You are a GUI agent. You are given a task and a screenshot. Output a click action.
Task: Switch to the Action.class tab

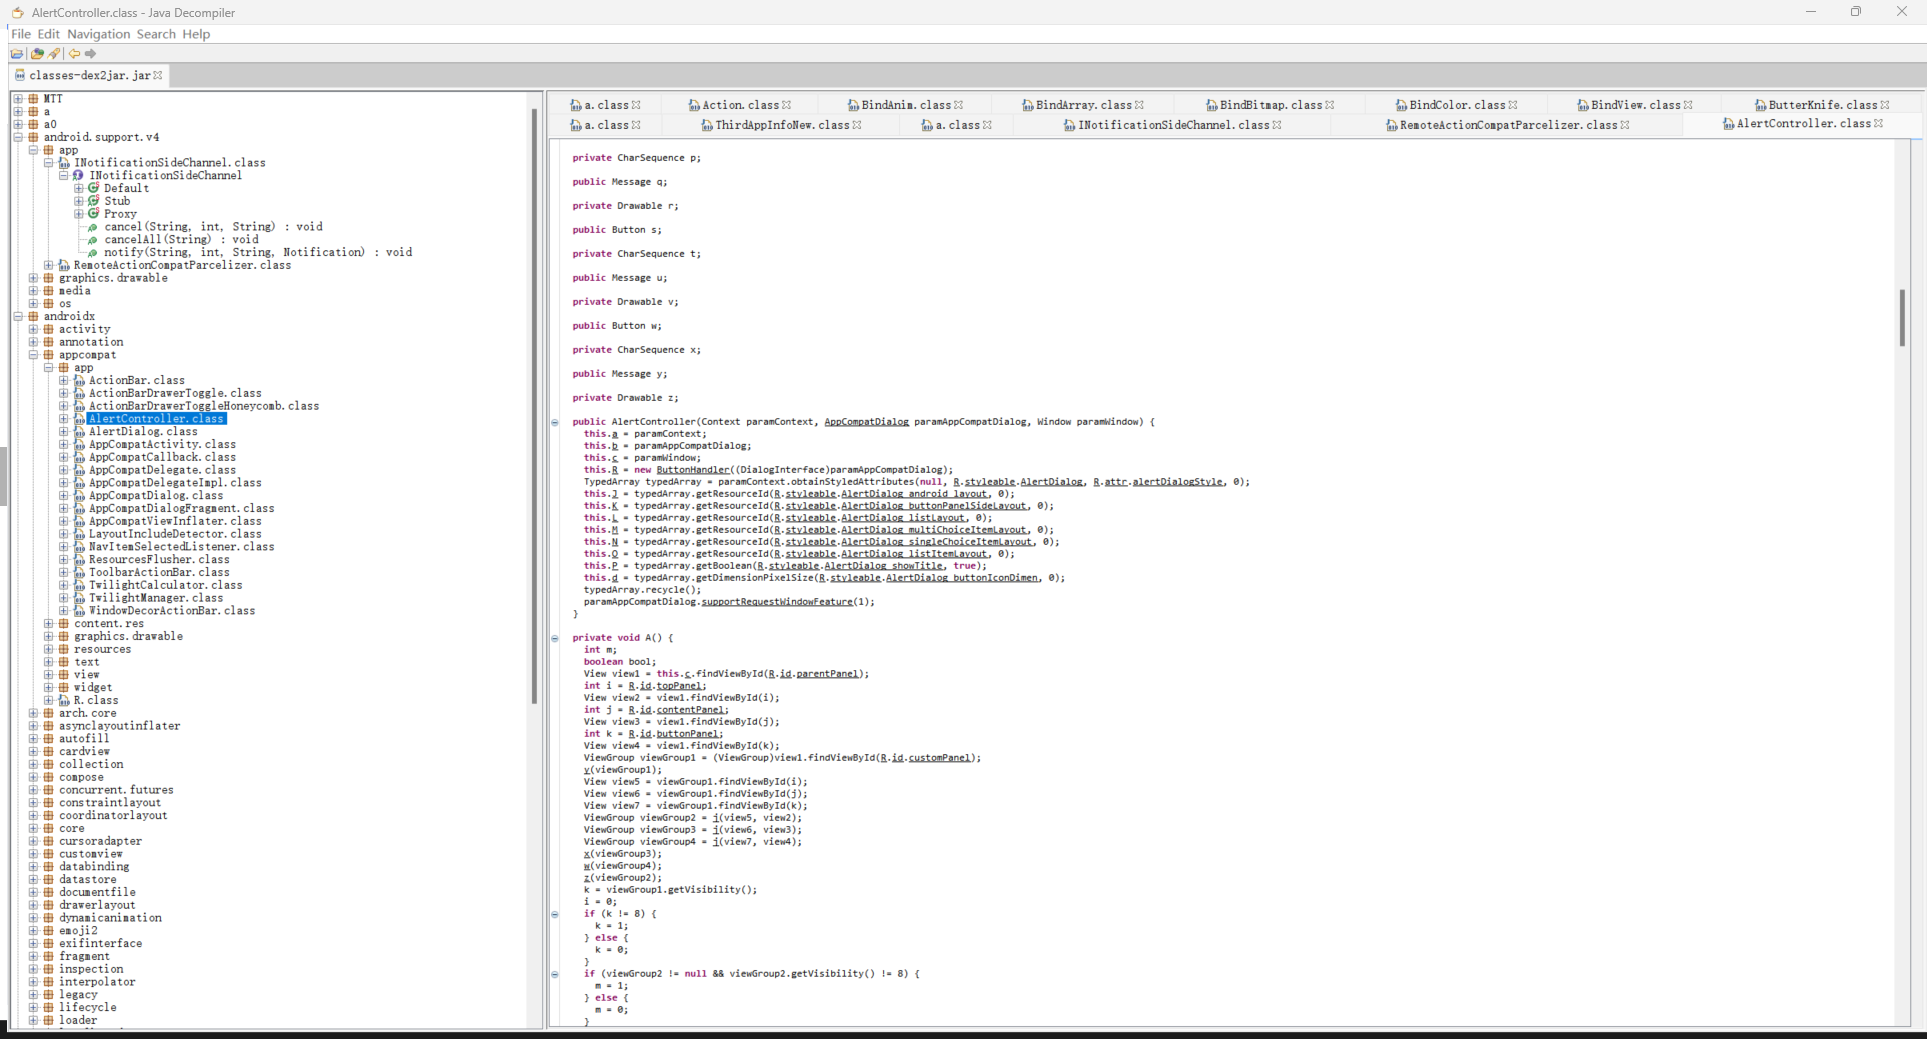[740, 105]
